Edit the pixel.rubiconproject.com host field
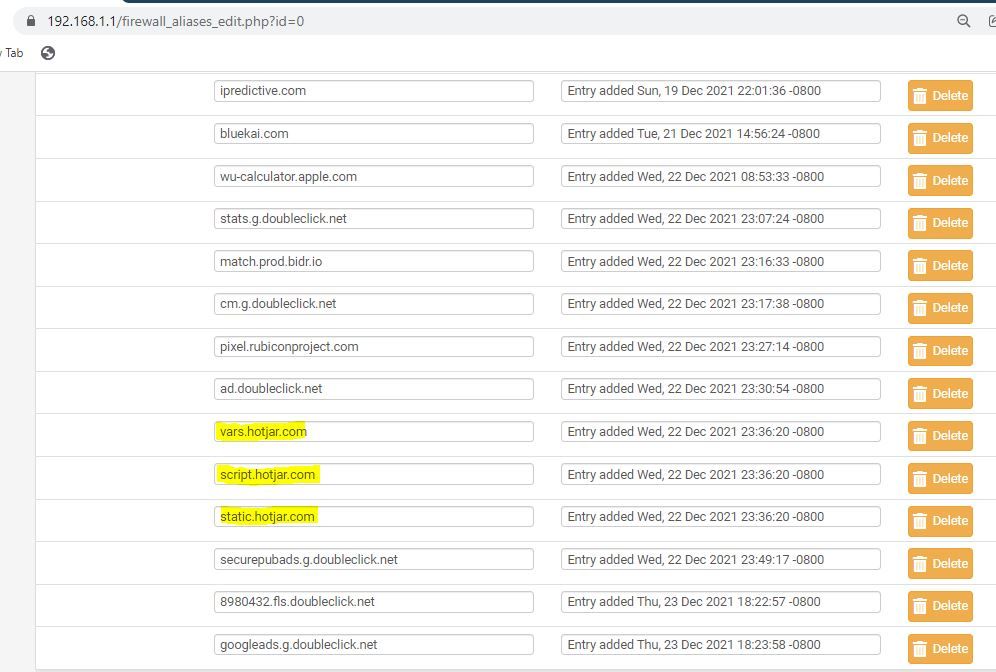 point(374,347)
